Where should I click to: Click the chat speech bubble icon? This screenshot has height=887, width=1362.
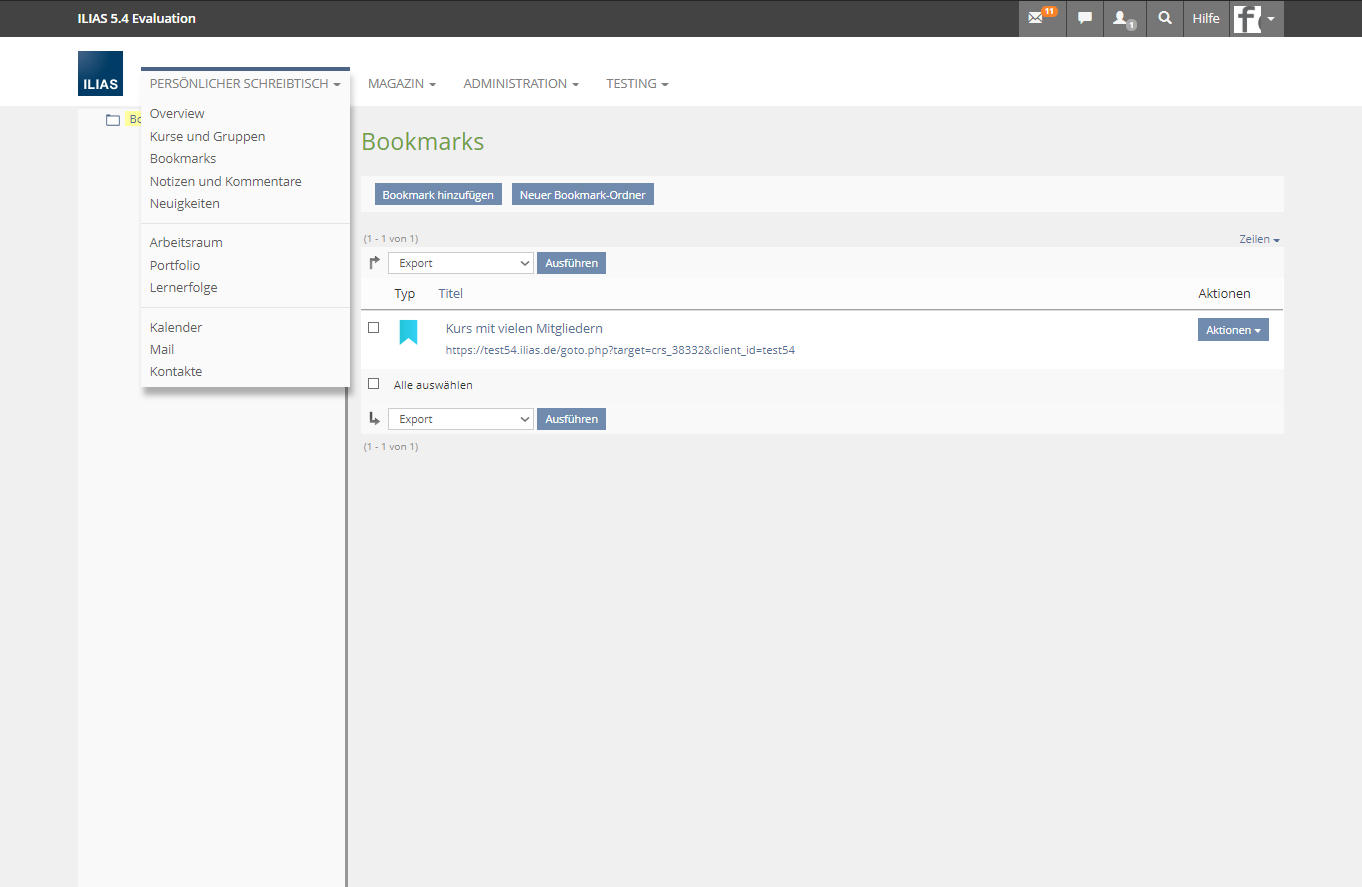(1084, 18)
